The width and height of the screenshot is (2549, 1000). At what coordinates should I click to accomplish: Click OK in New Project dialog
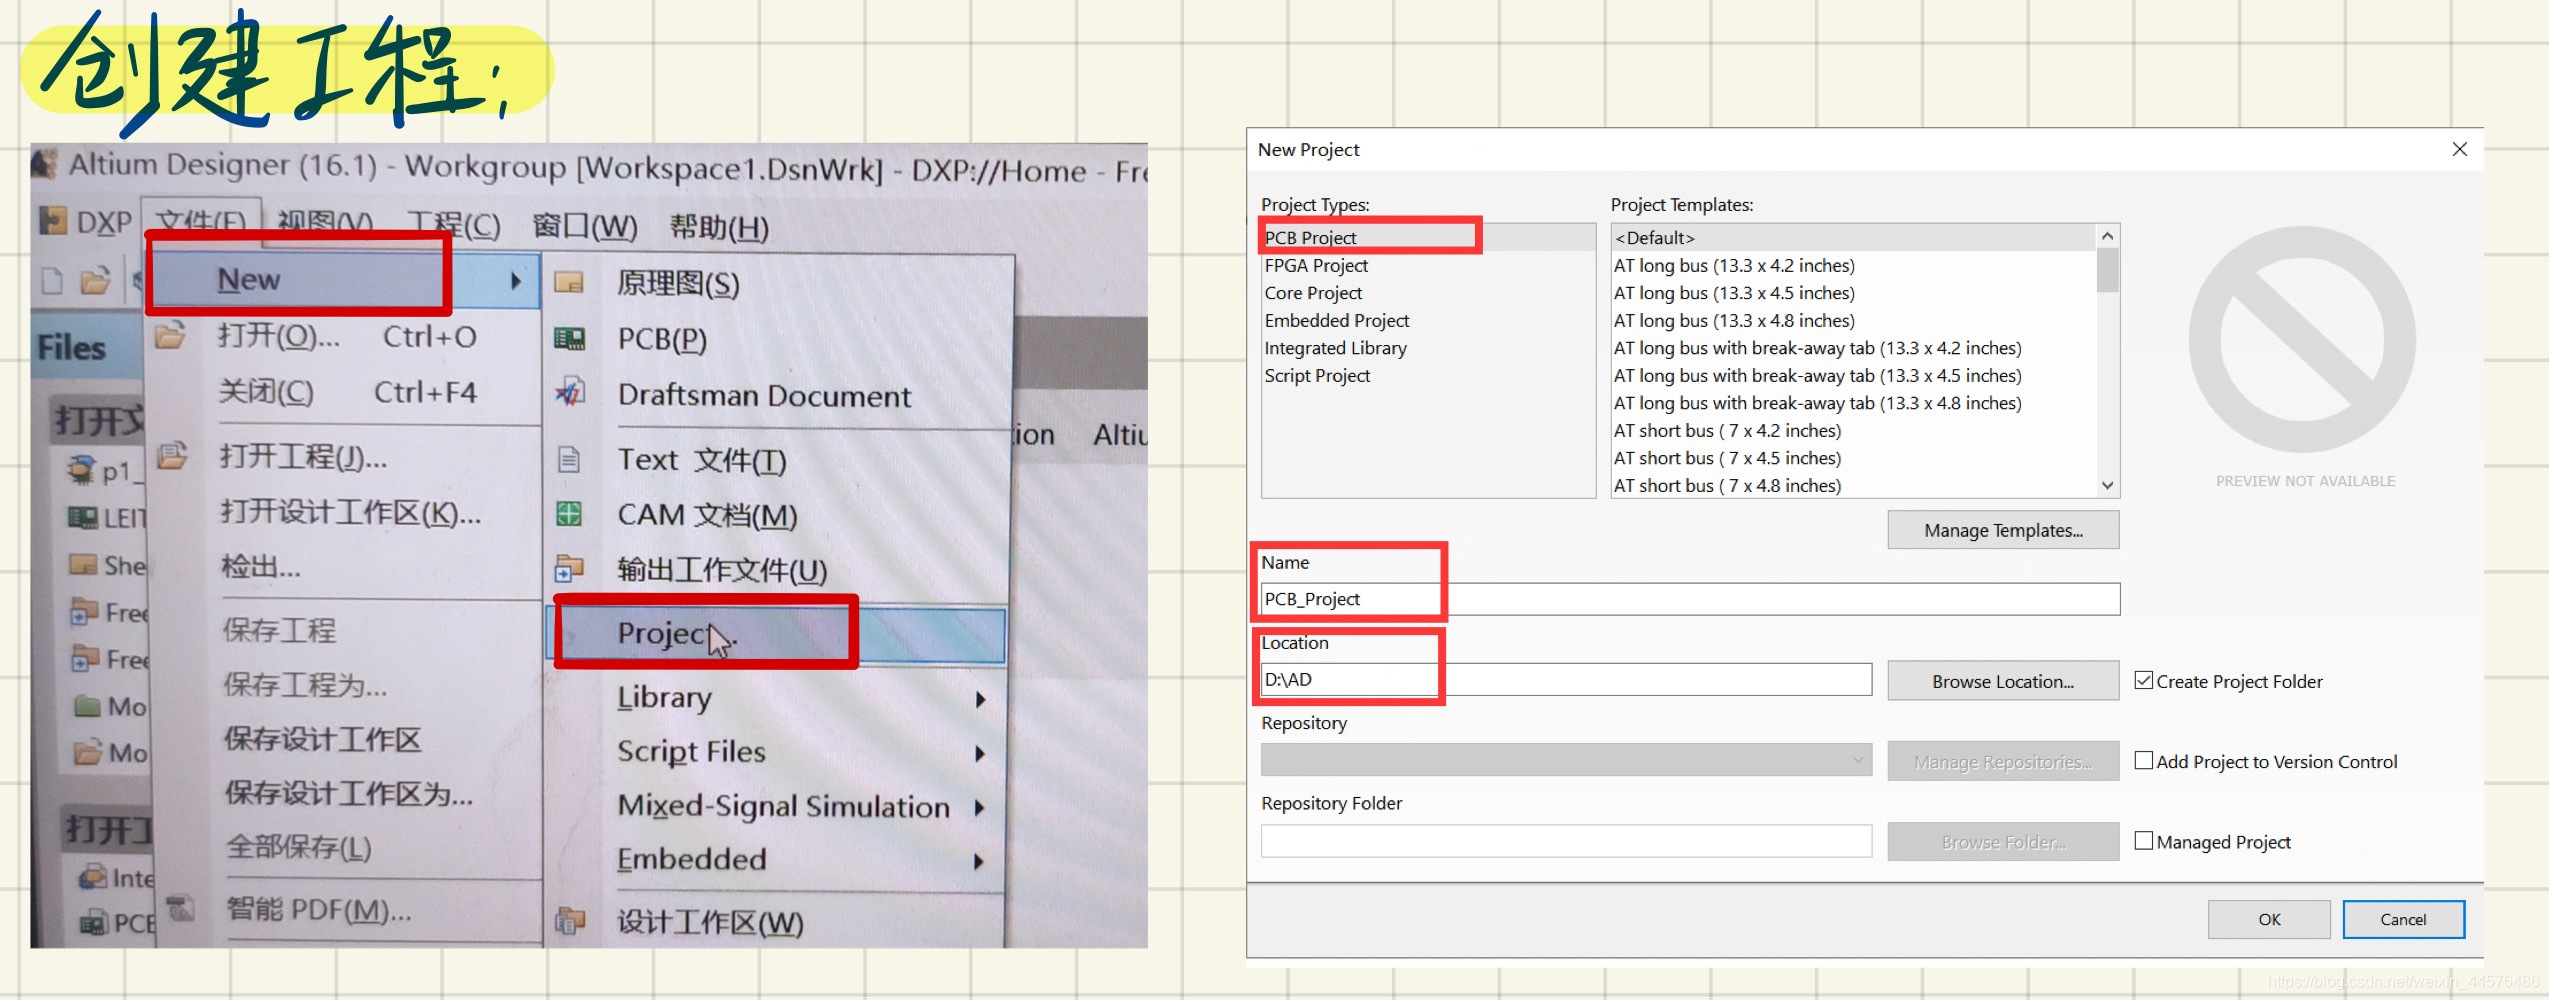pyautogui.click(x=2269, y=919)
